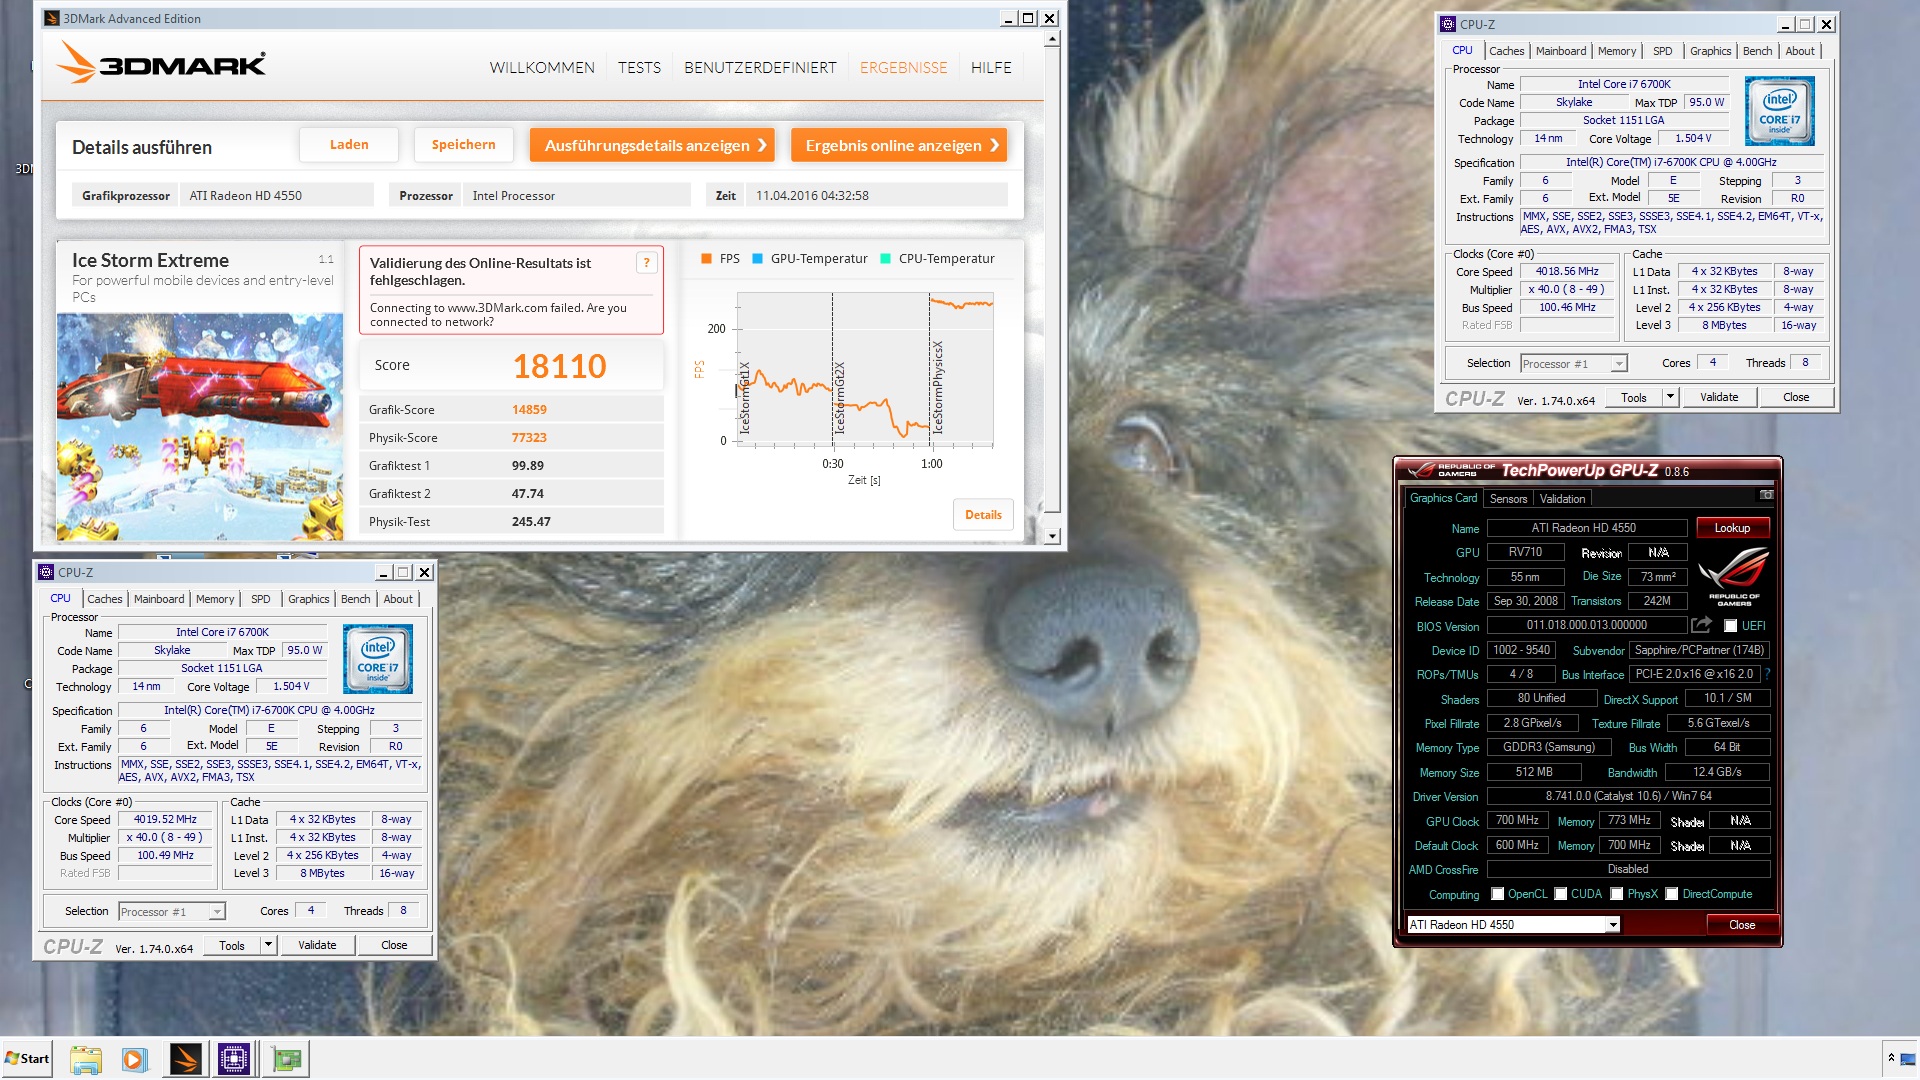1920x1080 pixels.
Task: Open the Bench tab in upper CPU-Z
Action: click(x=1757, y=51)
